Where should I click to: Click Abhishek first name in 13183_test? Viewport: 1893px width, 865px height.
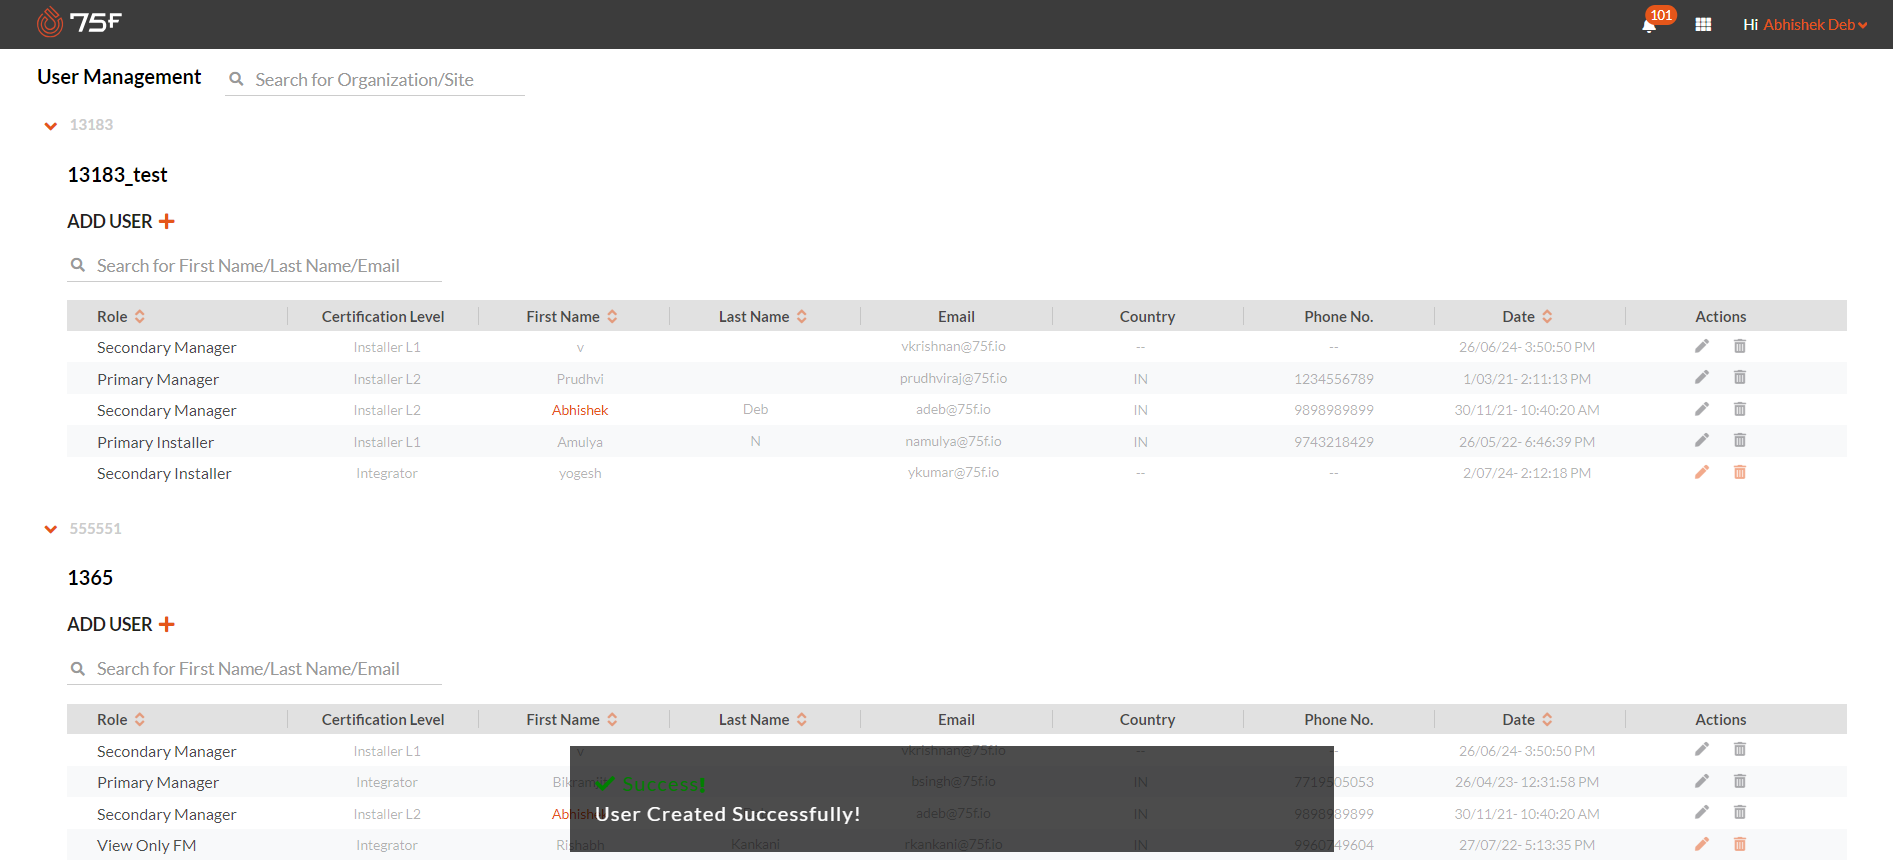pyautogui.click(x=580, y=410)
